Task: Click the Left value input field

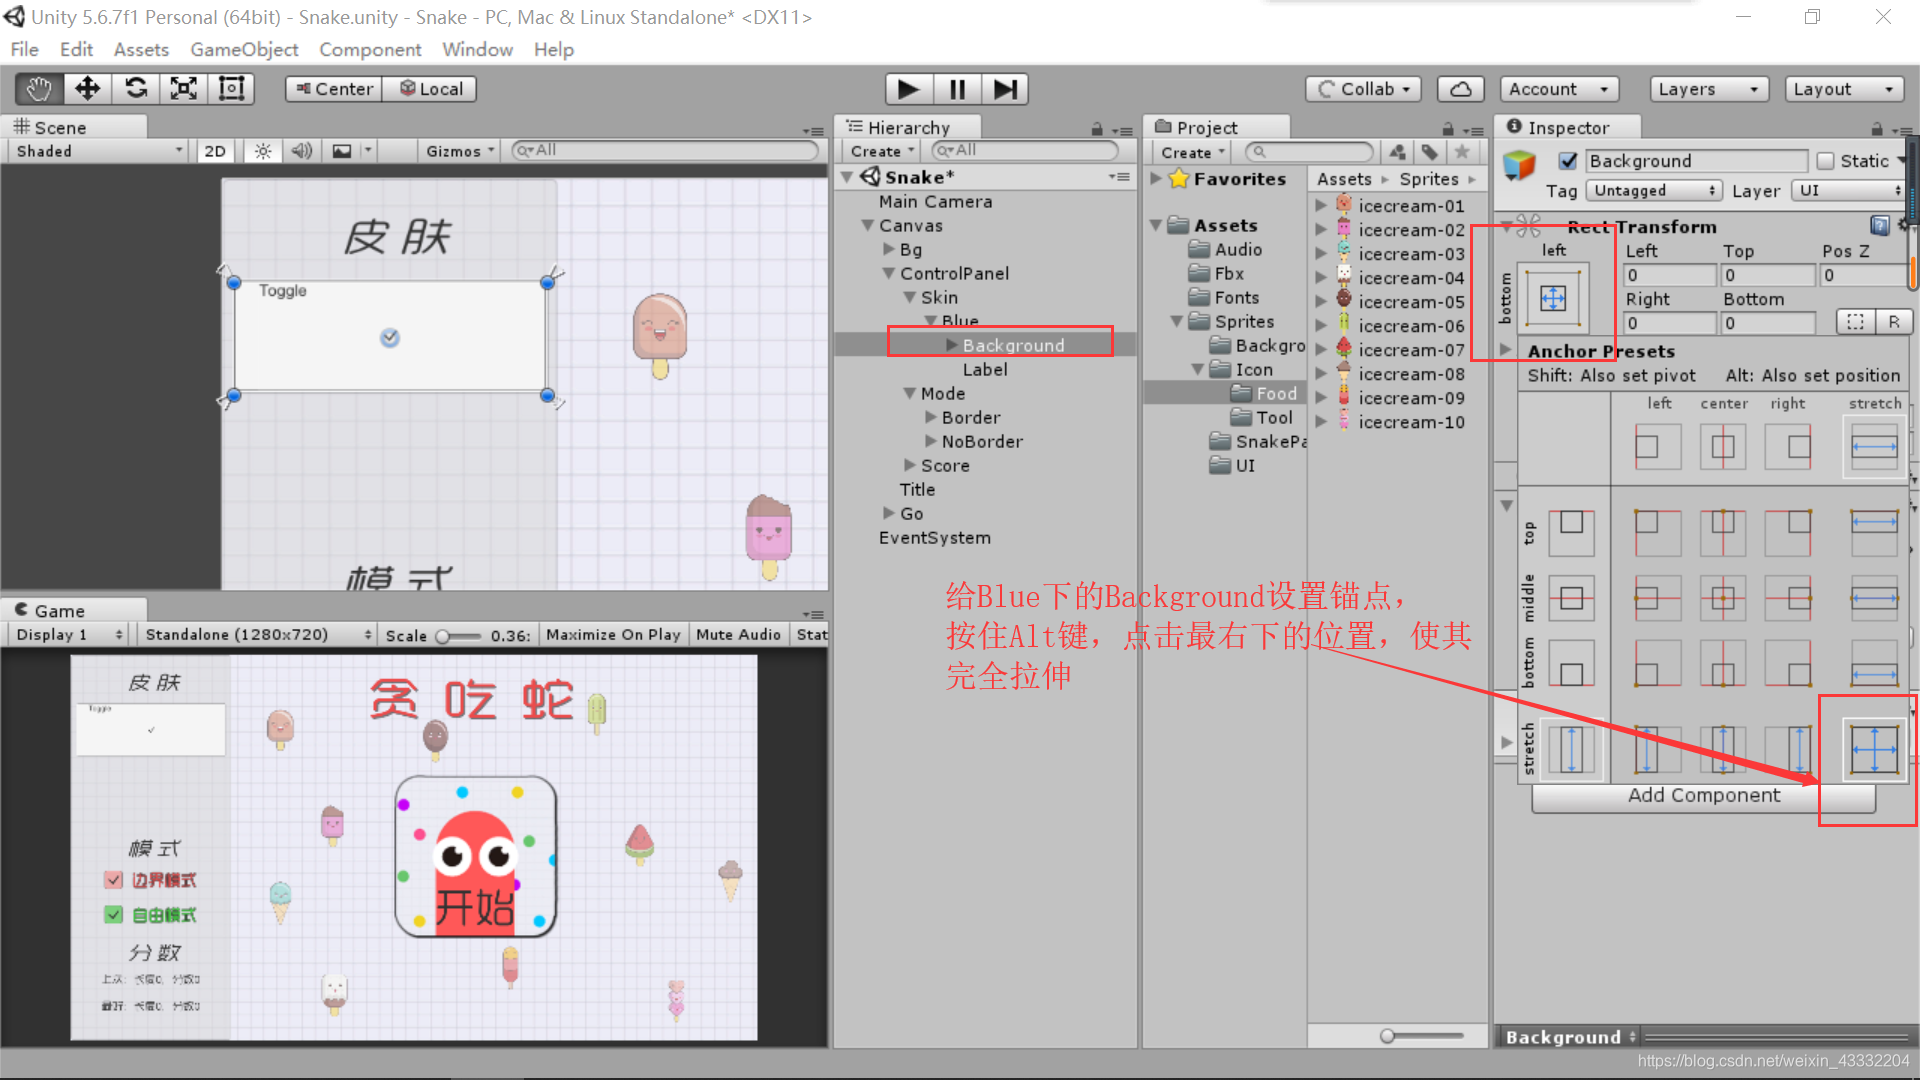Action: [1670, 275]
